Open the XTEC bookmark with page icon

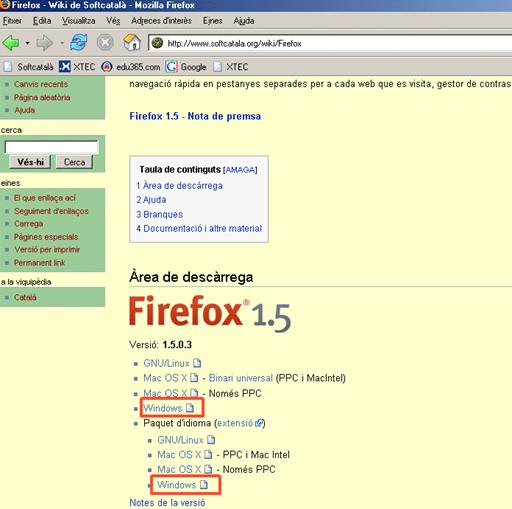pyautogui.click(x=231, y=67)
